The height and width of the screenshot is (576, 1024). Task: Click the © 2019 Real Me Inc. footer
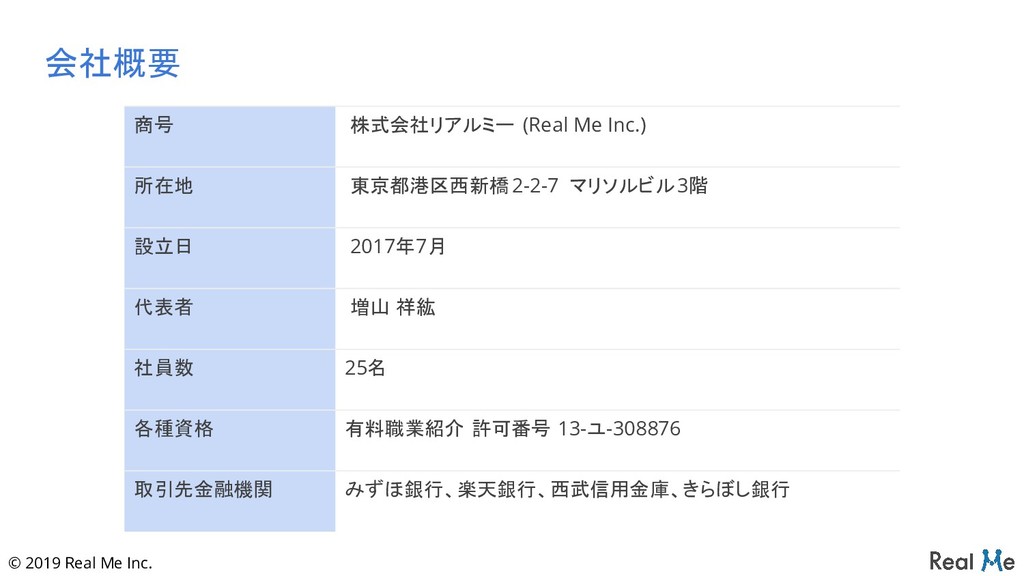[x=79, y=563]
